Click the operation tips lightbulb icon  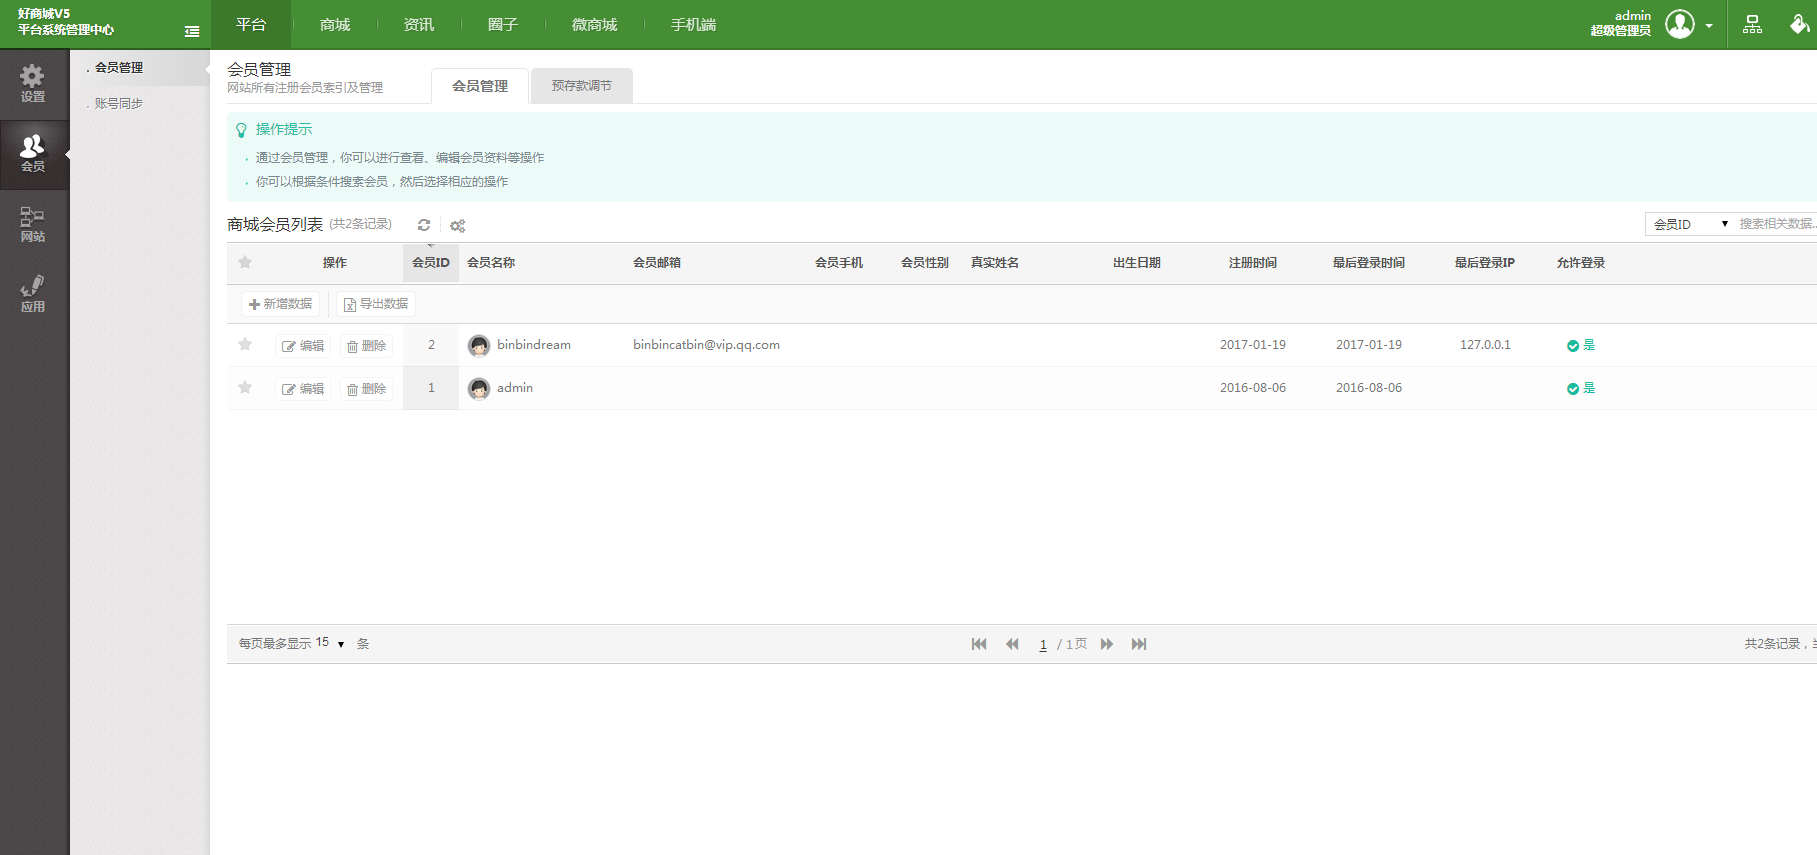(241, 130)
